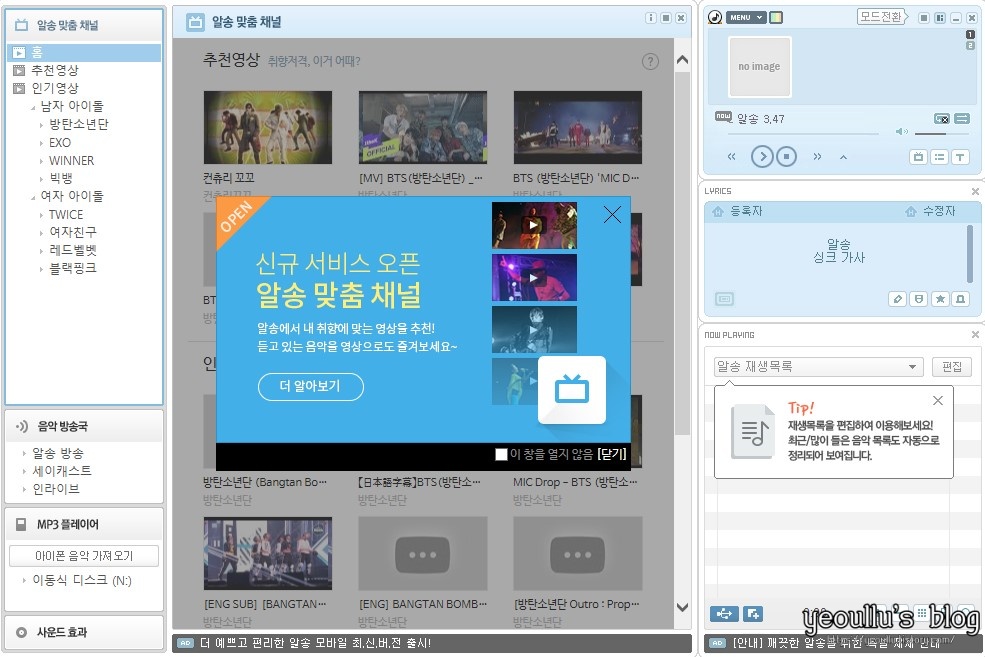Select 홈 in the channel sidebar

click(84, 53)
